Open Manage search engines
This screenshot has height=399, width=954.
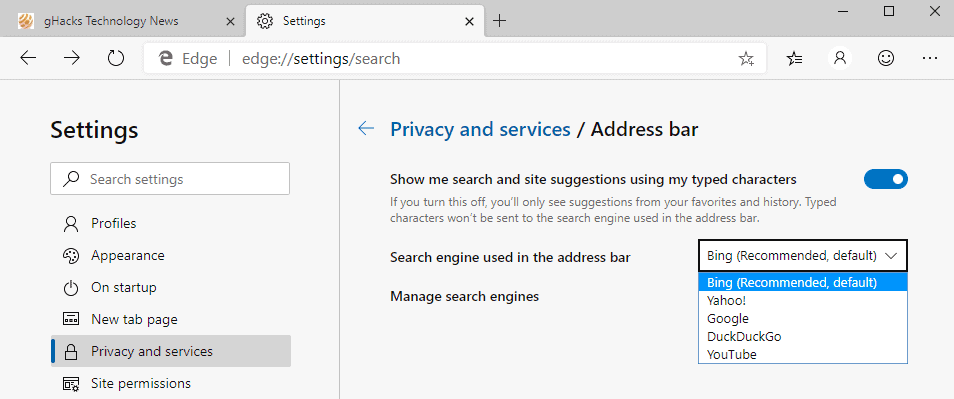point(464,297)
